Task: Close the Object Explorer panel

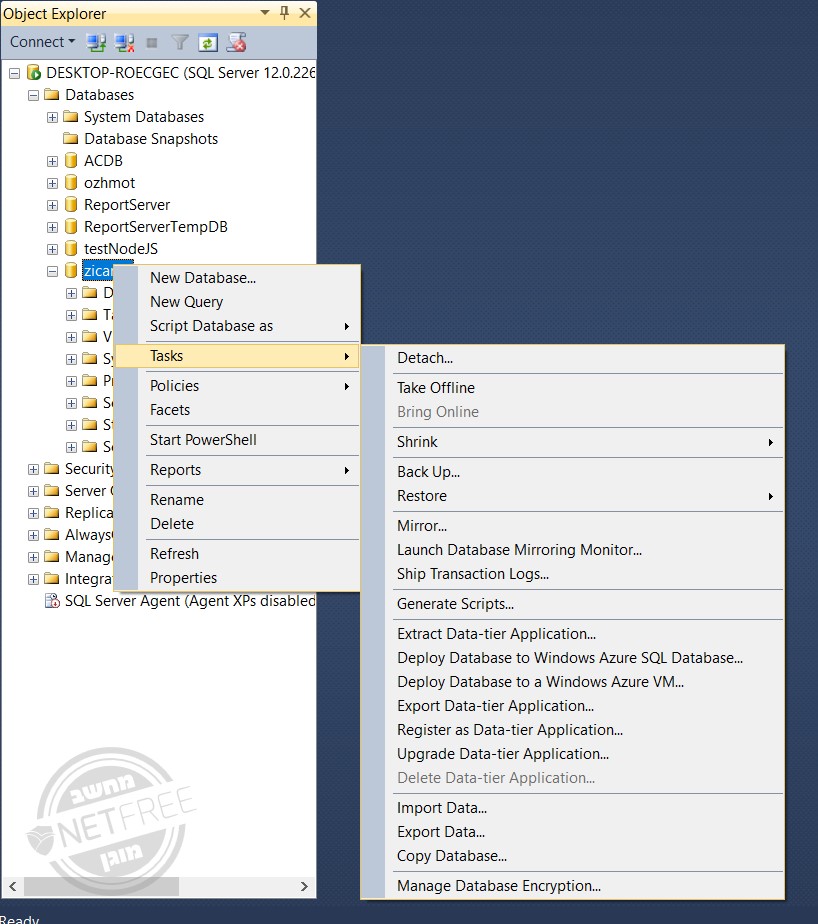Action: pyautogui.click(x=305, y=13)
